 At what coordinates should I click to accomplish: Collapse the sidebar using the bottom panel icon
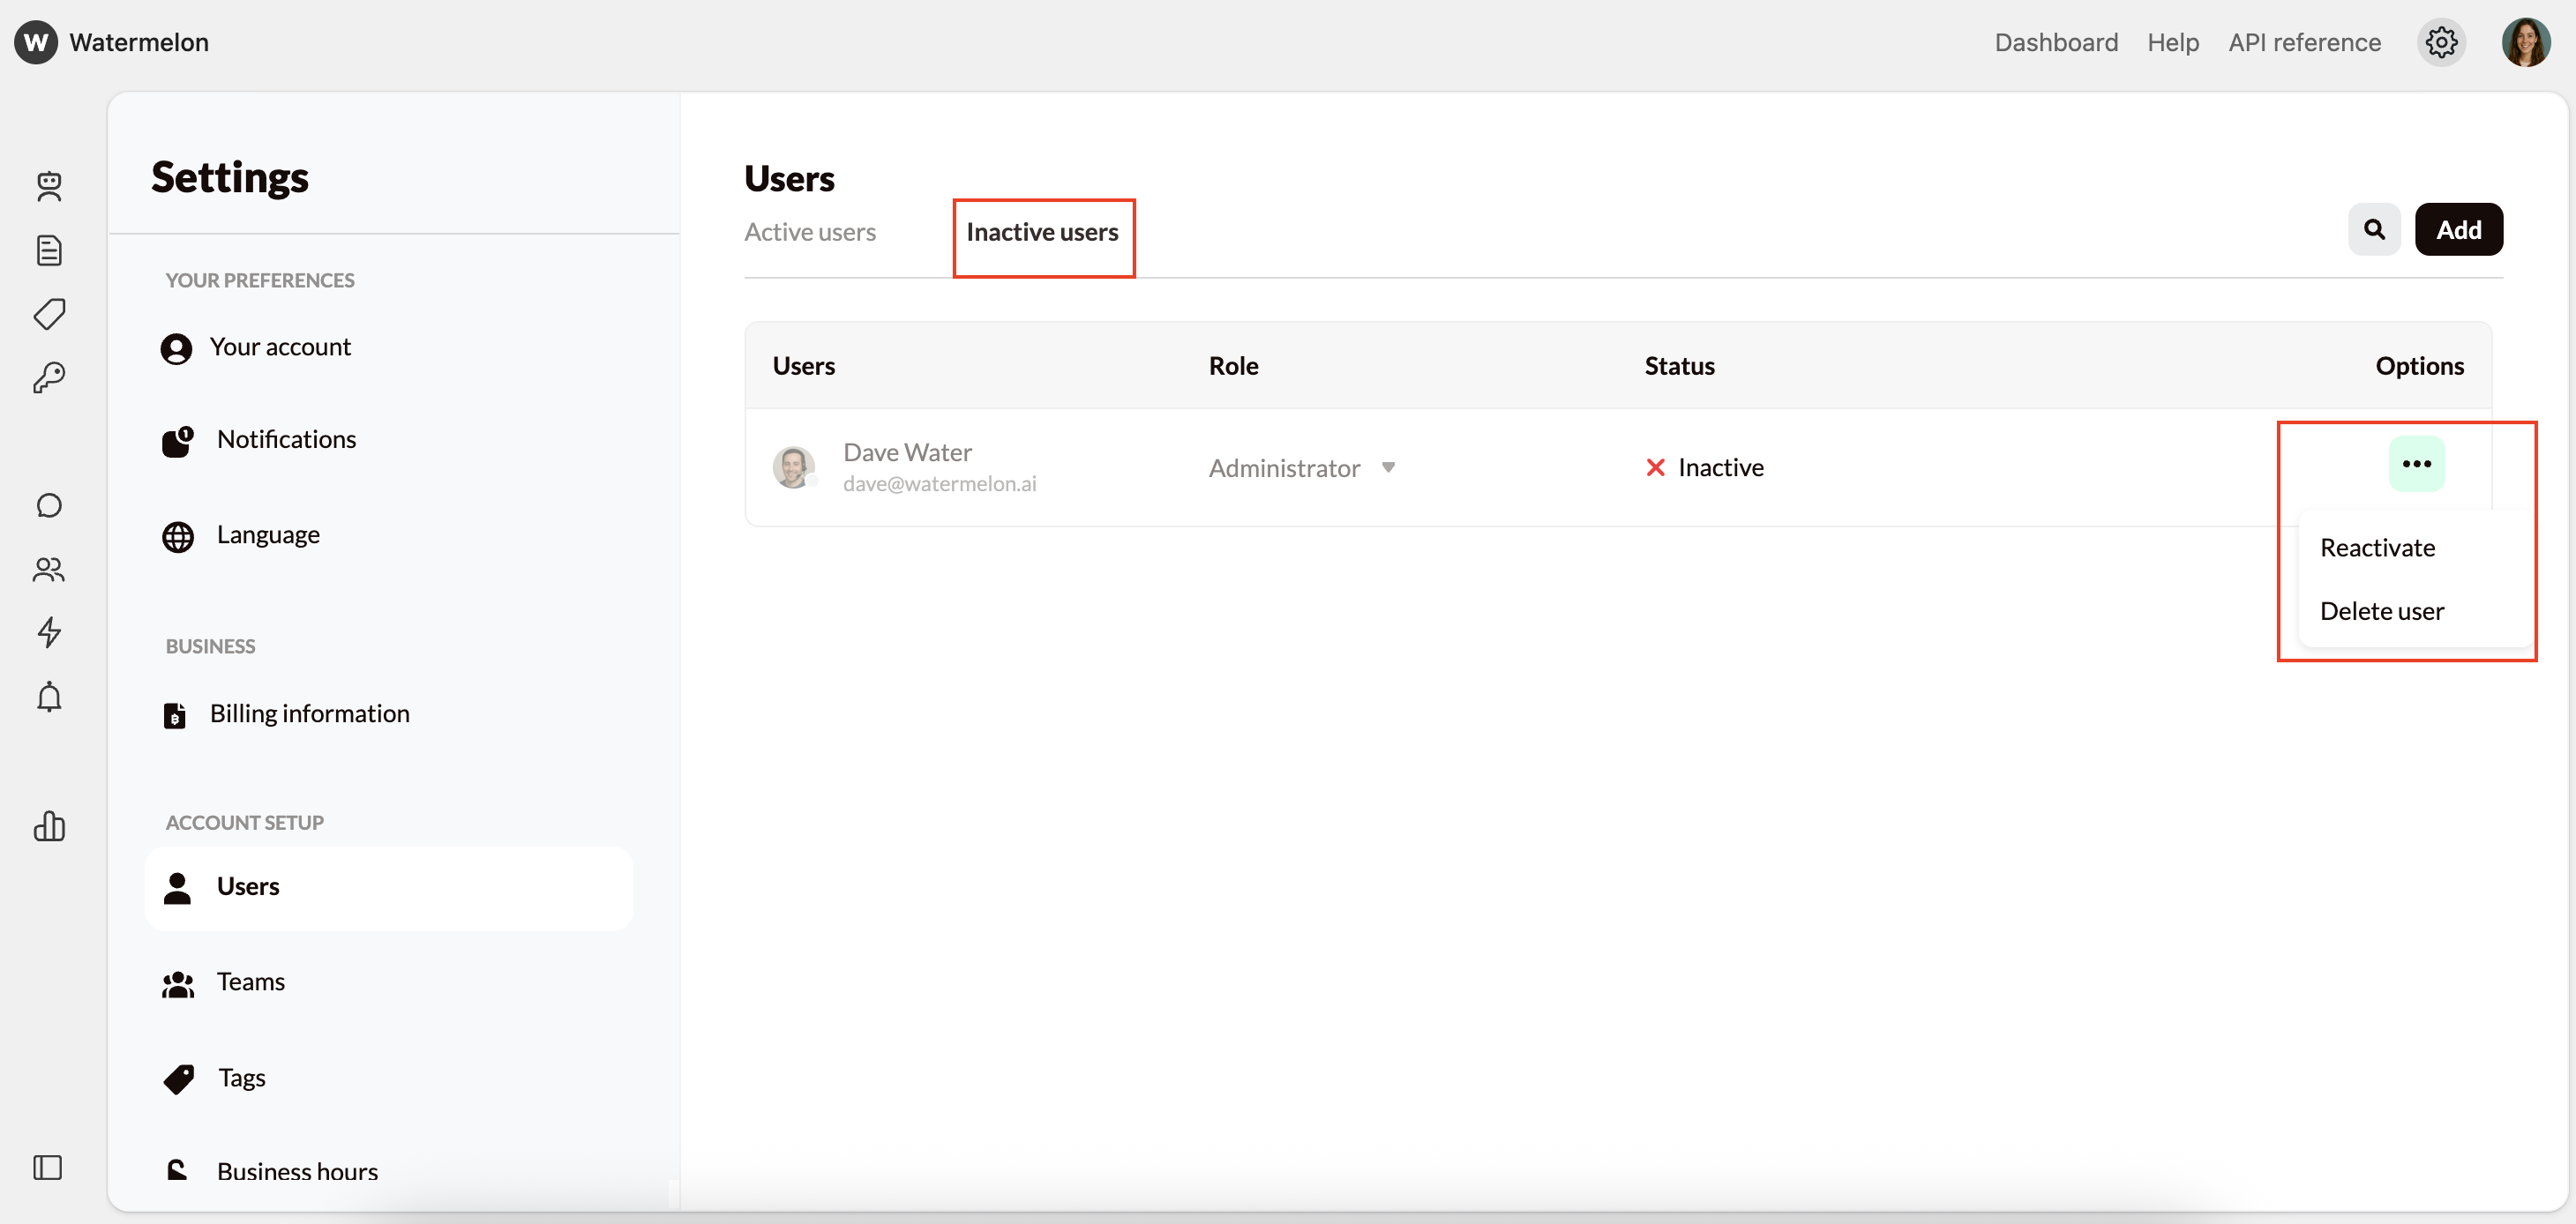[49, 1167]
